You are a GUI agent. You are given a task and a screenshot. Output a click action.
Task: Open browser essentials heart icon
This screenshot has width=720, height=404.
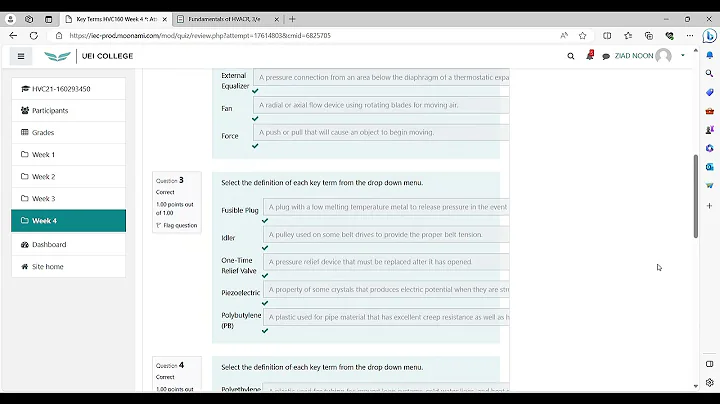pyautogui.click(x=669, y=35)
